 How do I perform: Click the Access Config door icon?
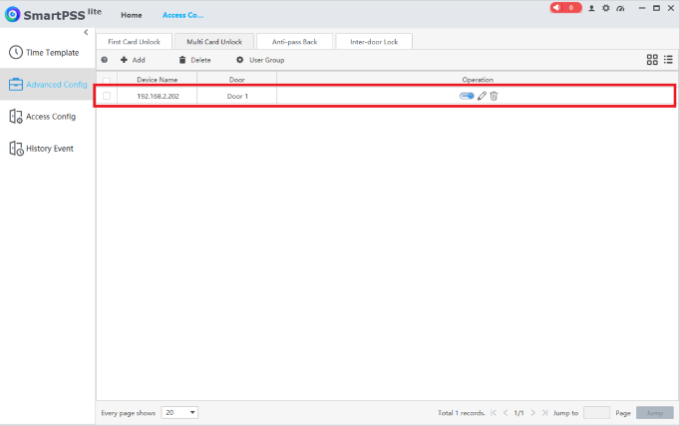tap(16, 116)
